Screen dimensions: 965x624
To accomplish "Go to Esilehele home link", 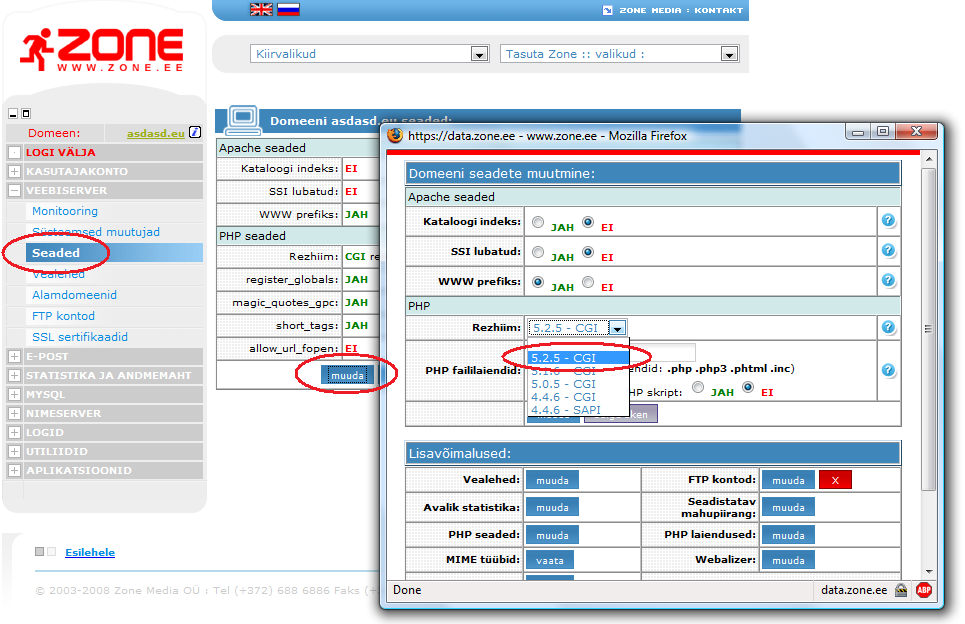I will [90, 553].
